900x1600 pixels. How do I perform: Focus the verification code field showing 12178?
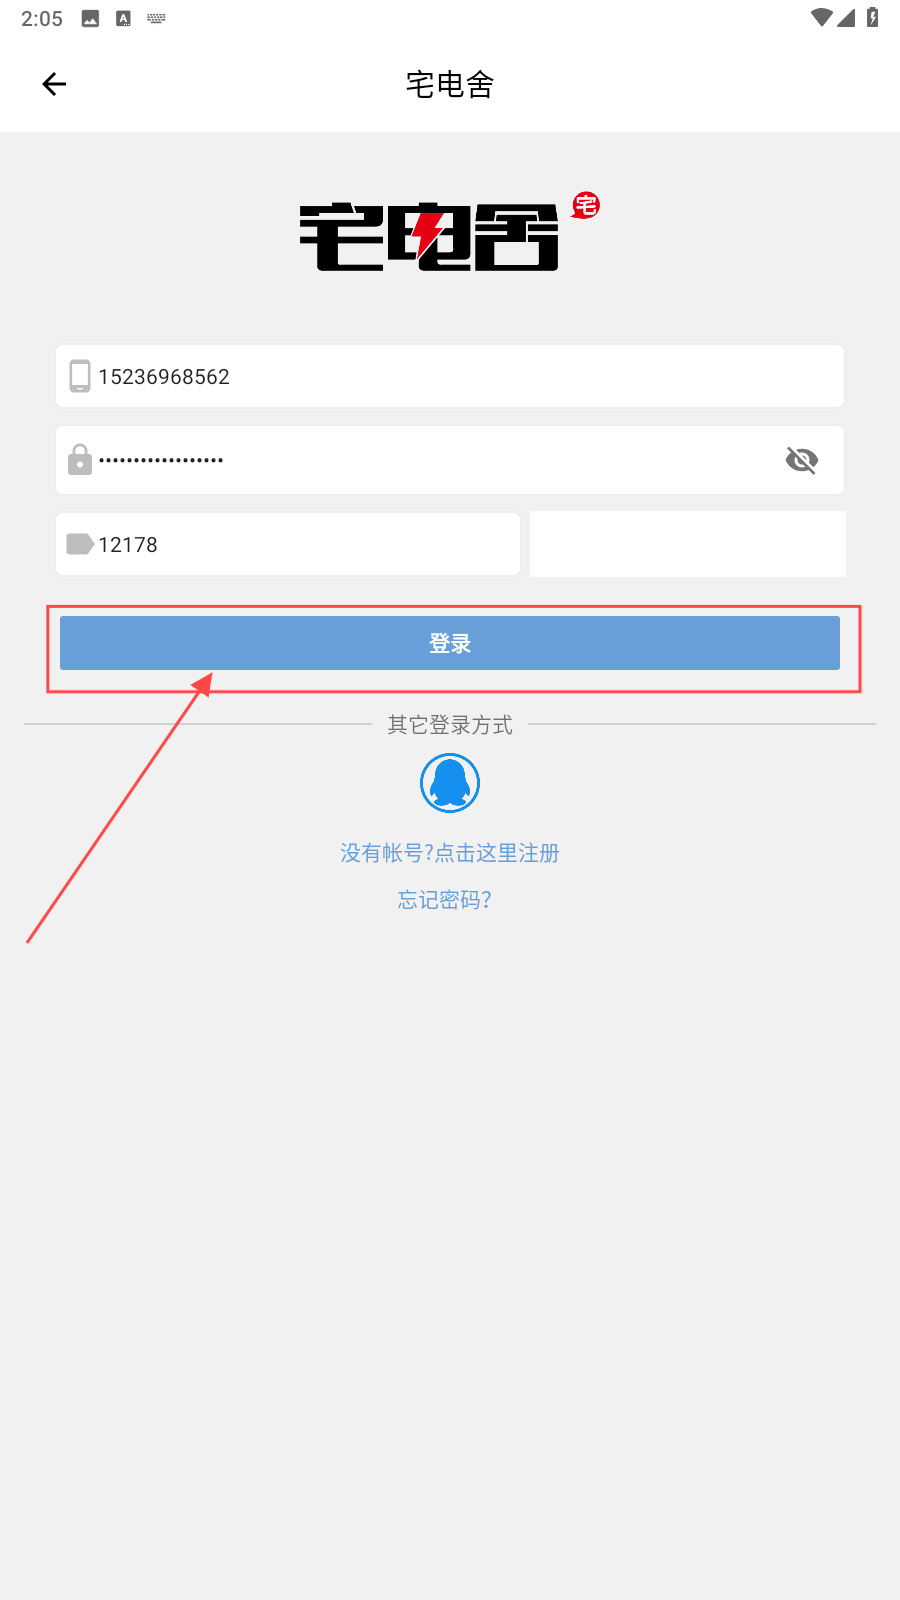pos(288,544)
